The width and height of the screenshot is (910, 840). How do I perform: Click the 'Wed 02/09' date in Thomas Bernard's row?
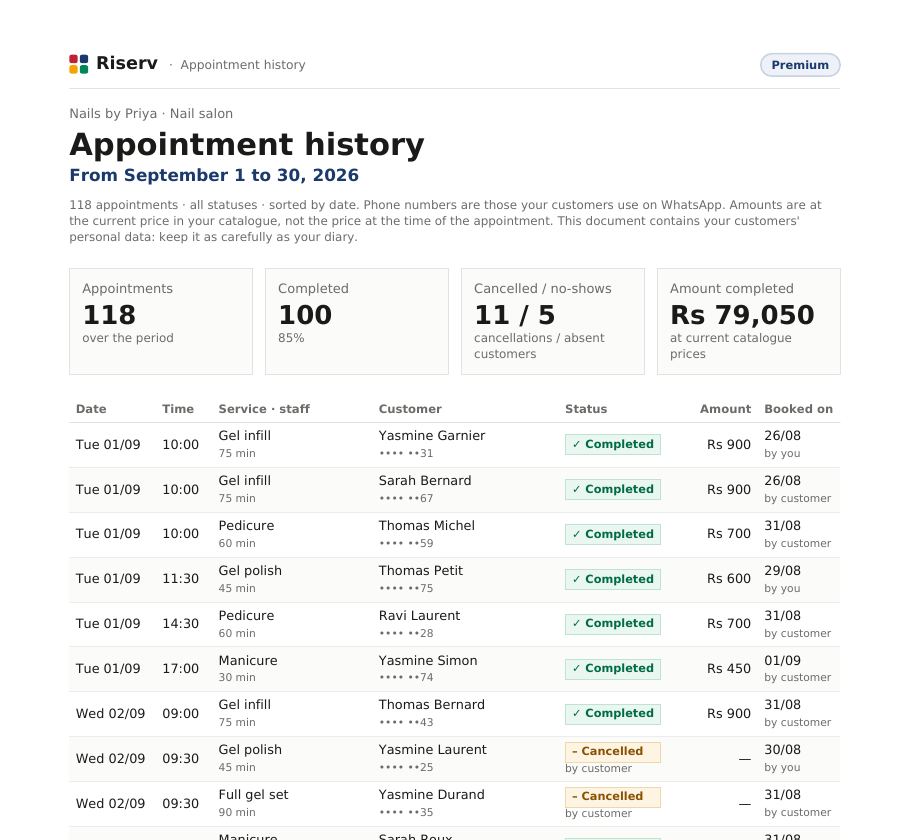(x=110, y=713)
